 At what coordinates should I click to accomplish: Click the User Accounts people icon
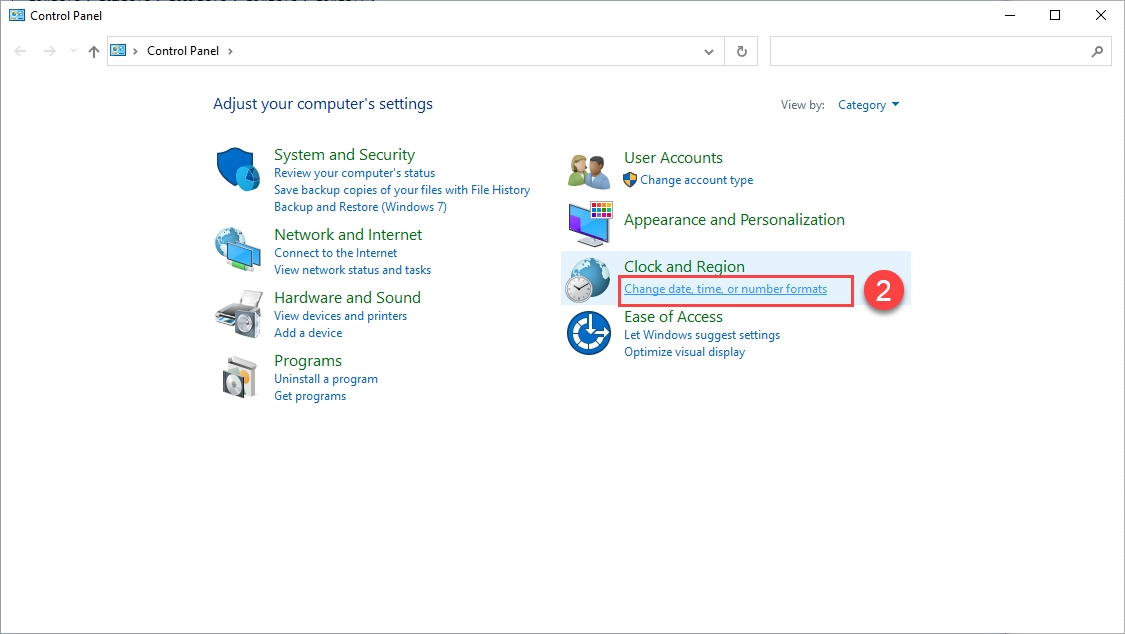(588, 171)
